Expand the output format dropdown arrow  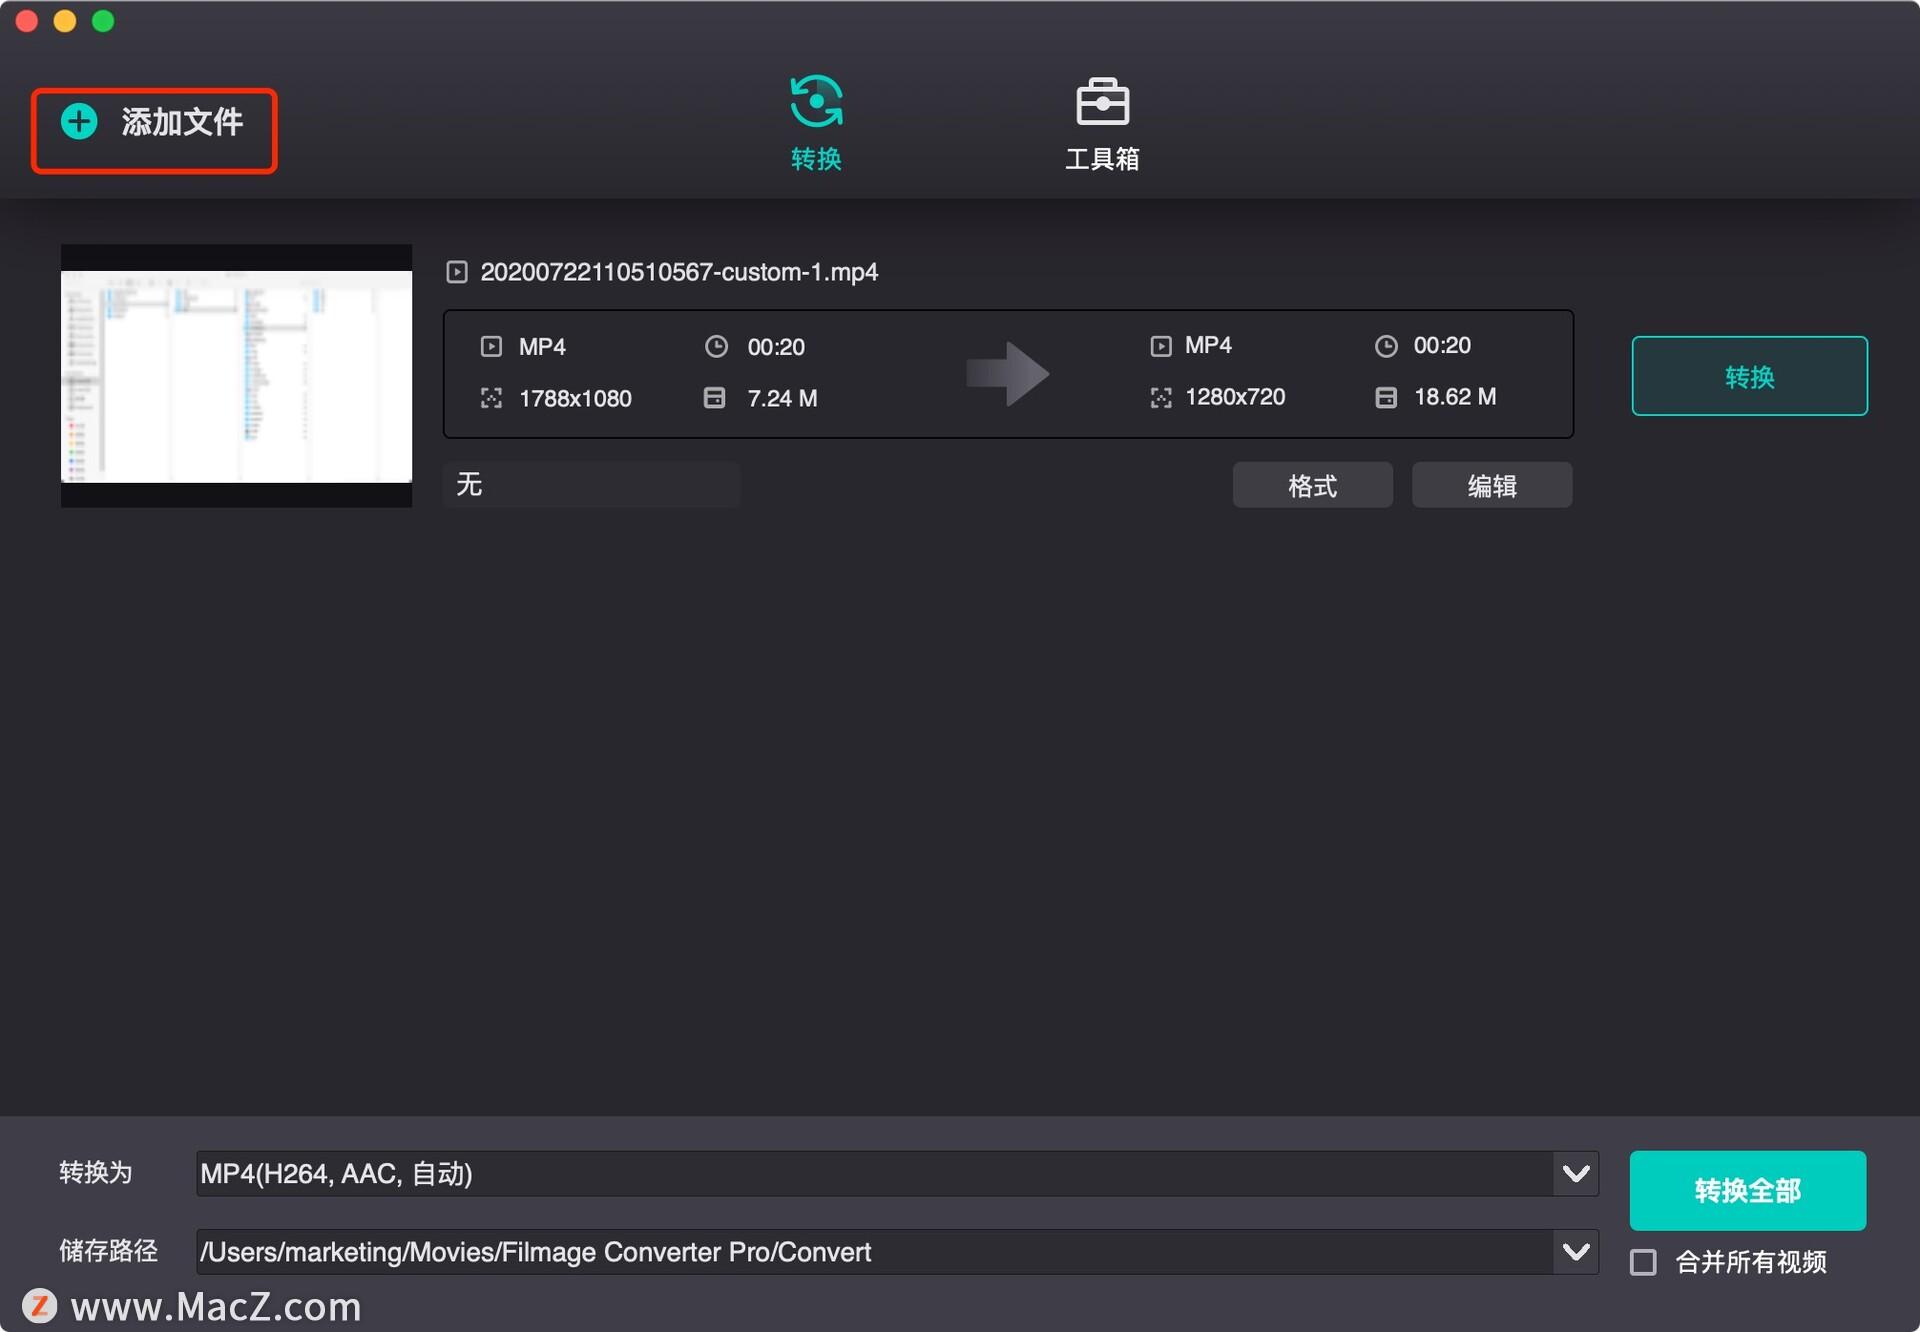pos(1576,1173)
